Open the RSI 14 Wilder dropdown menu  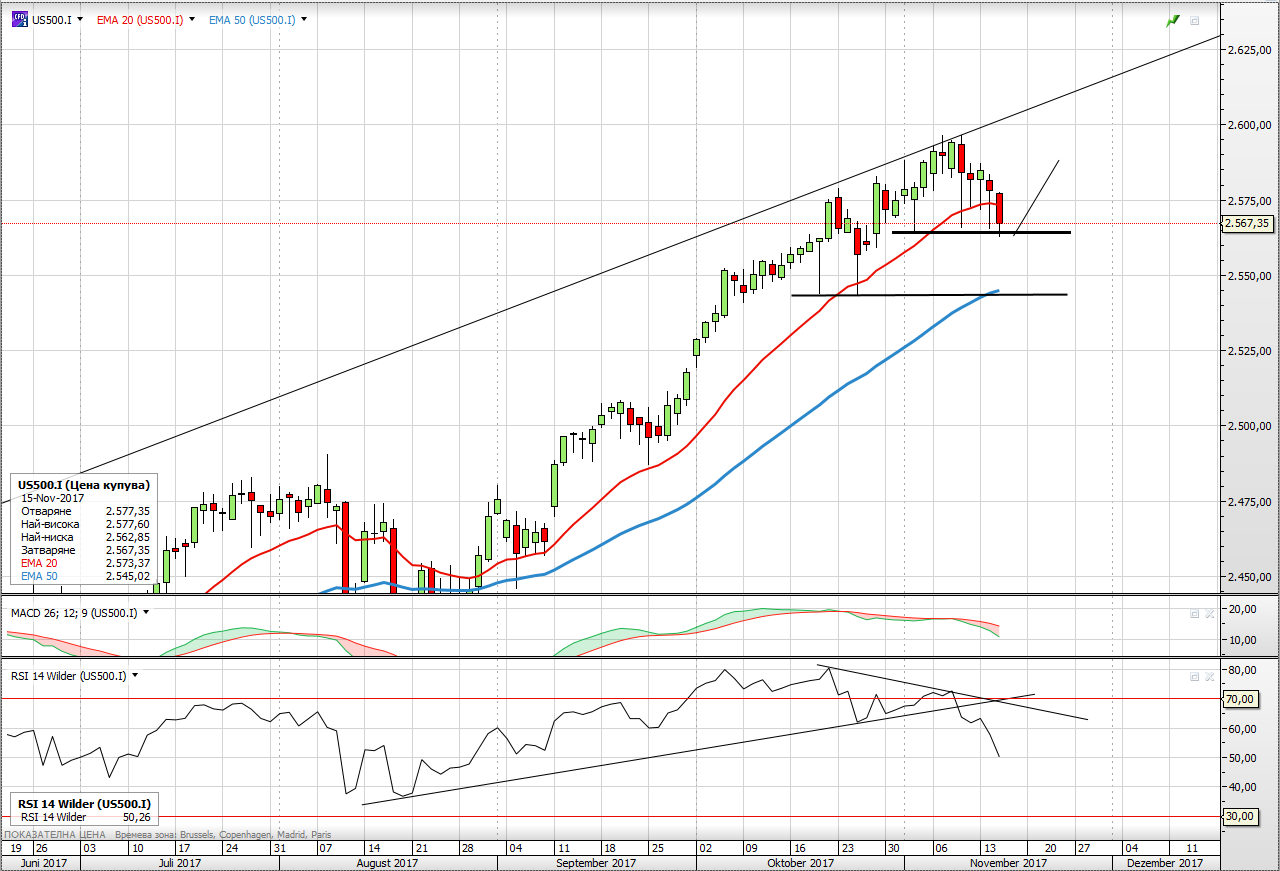(133, 676)
